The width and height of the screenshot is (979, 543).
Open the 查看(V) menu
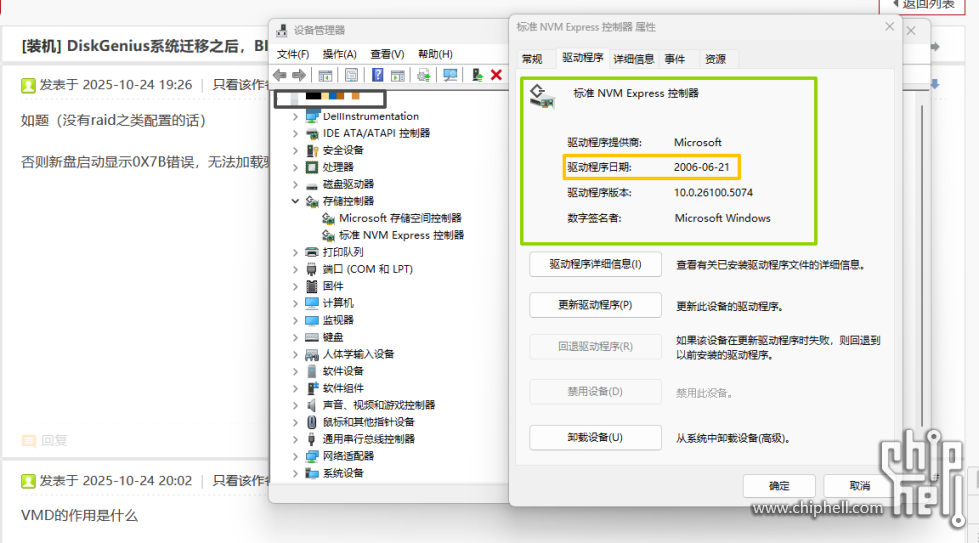pos(386,54)
